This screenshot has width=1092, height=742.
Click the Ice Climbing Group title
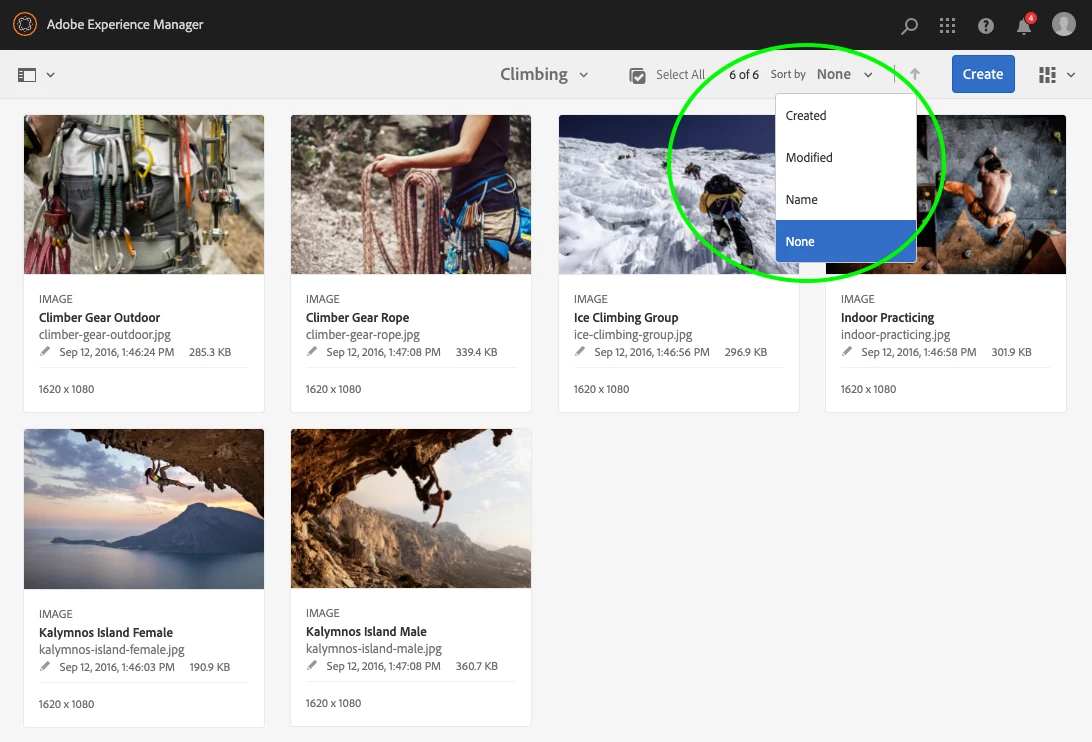[x=626, y=318]
